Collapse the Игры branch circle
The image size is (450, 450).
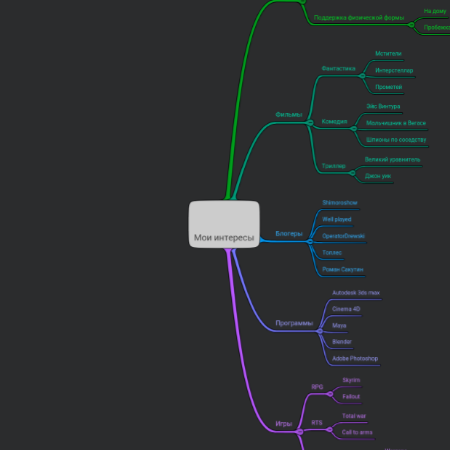point(300,432)
